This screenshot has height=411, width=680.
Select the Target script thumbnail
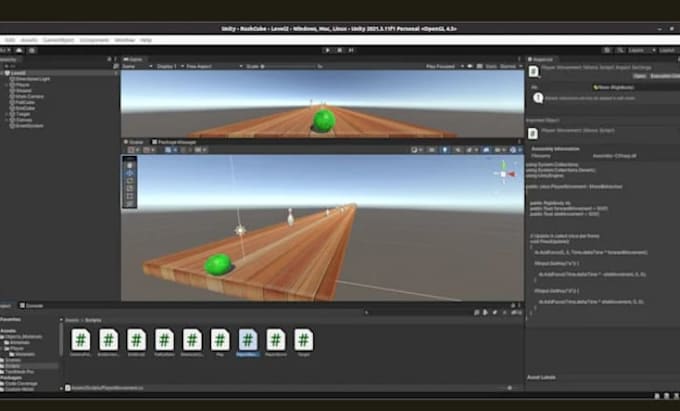coord(304,339)
